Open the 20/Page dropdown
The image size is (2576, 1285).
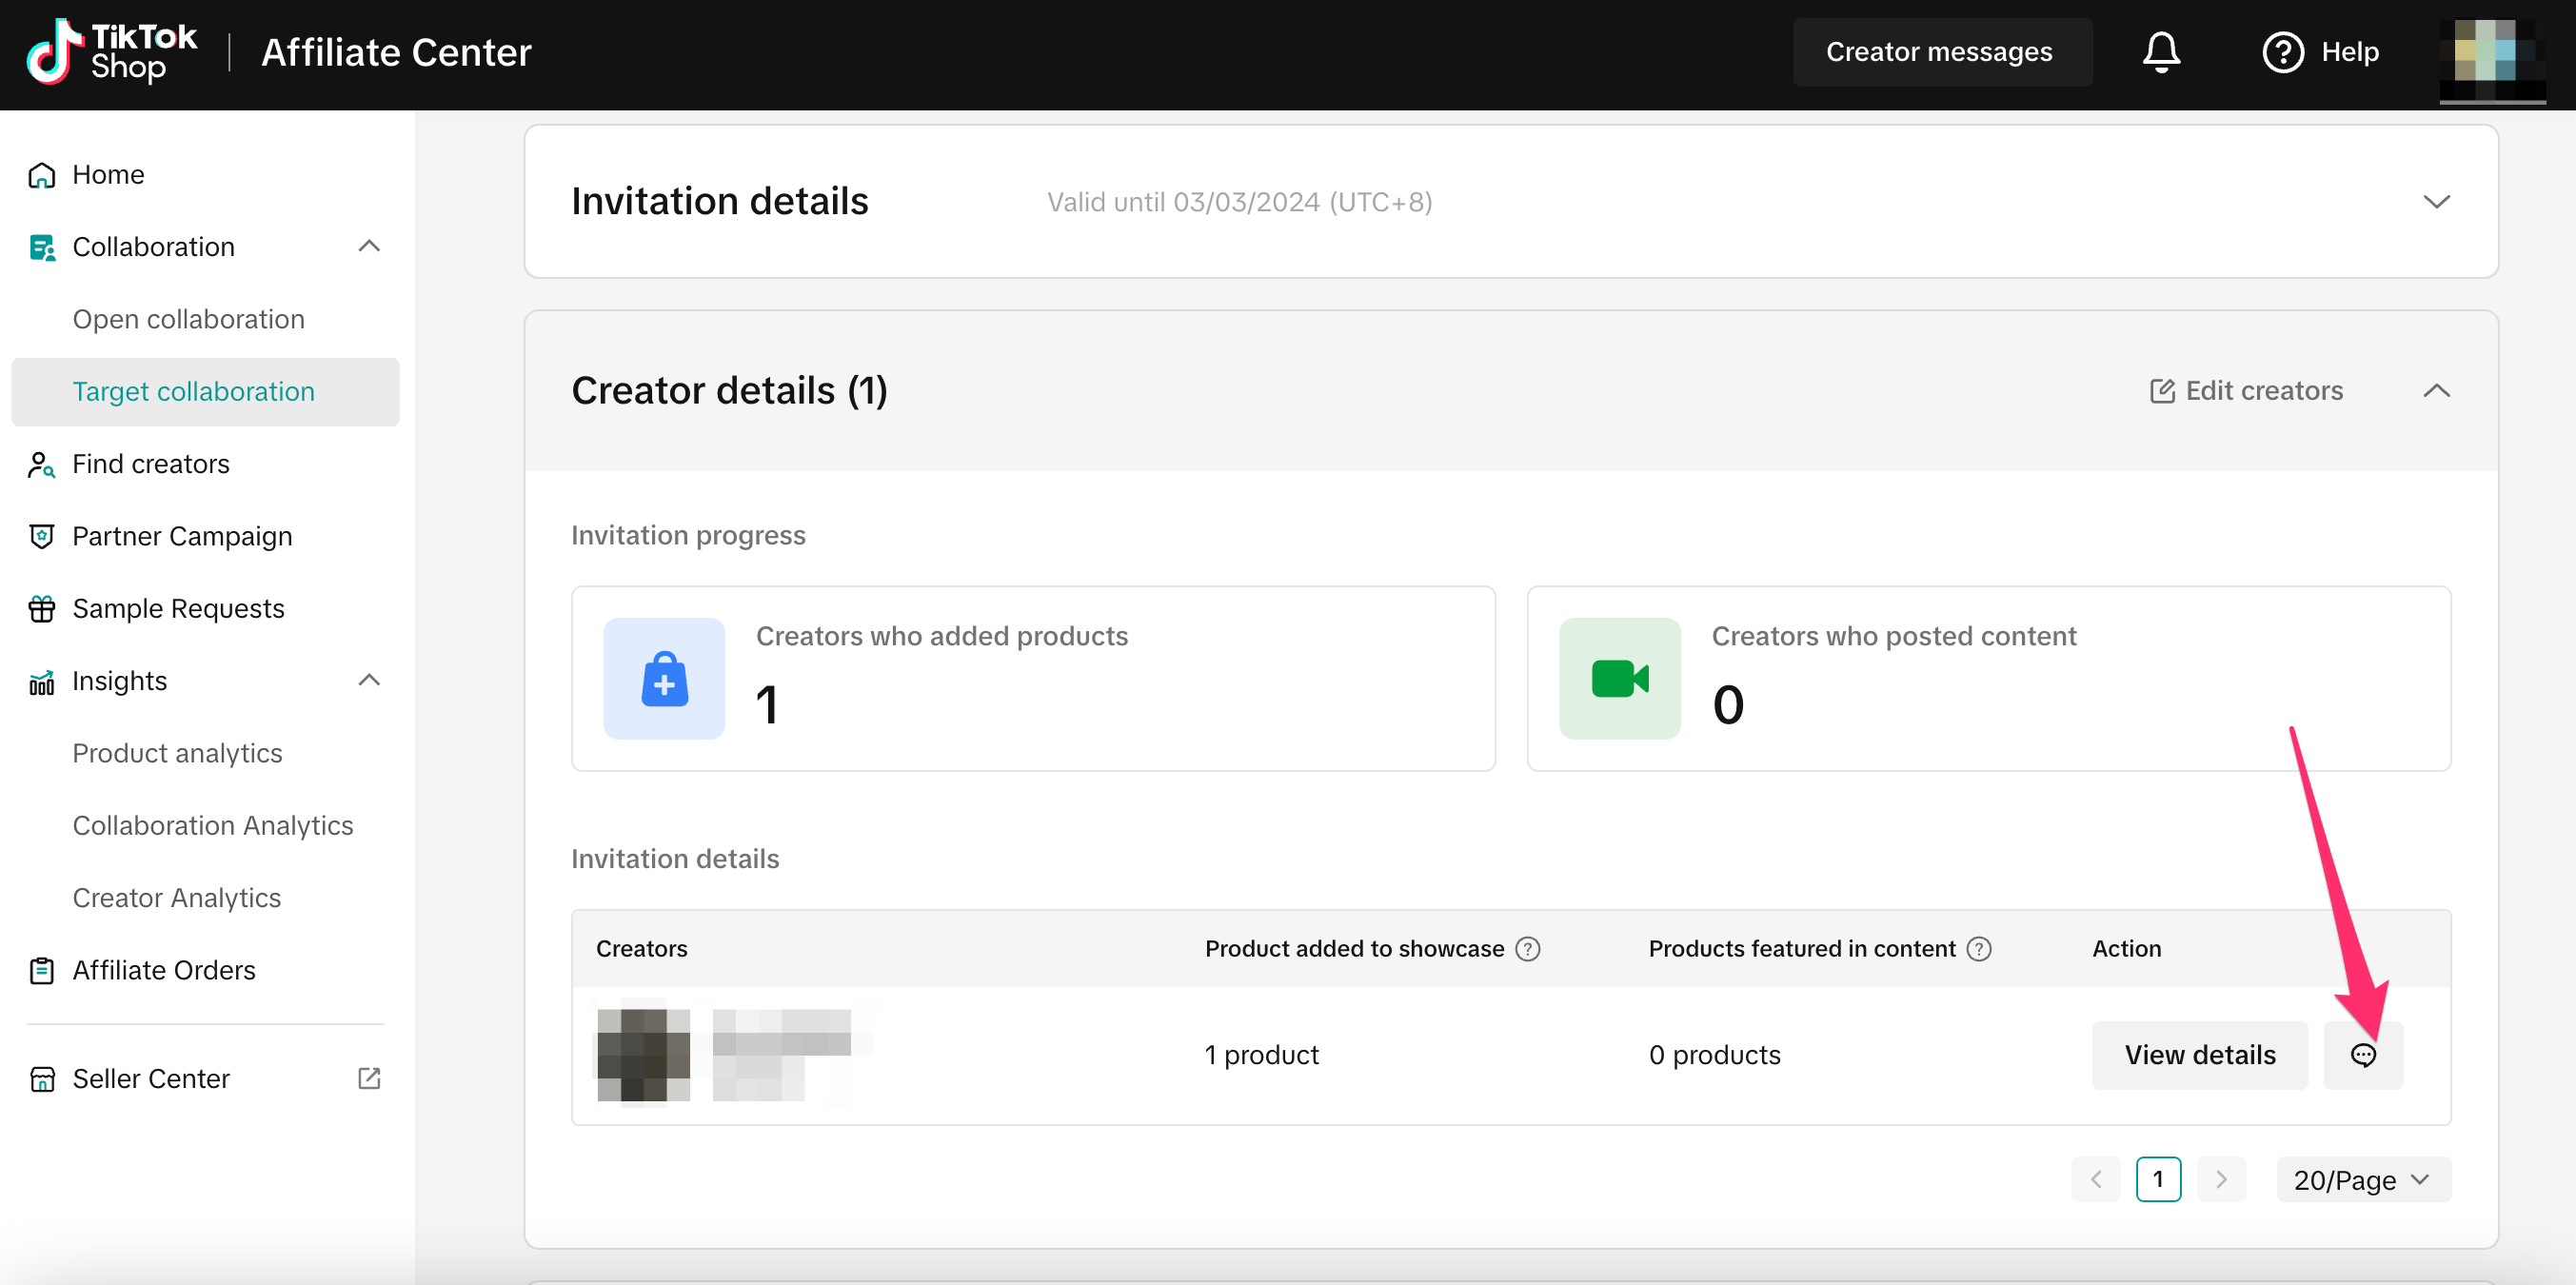click(2362, 1180)
